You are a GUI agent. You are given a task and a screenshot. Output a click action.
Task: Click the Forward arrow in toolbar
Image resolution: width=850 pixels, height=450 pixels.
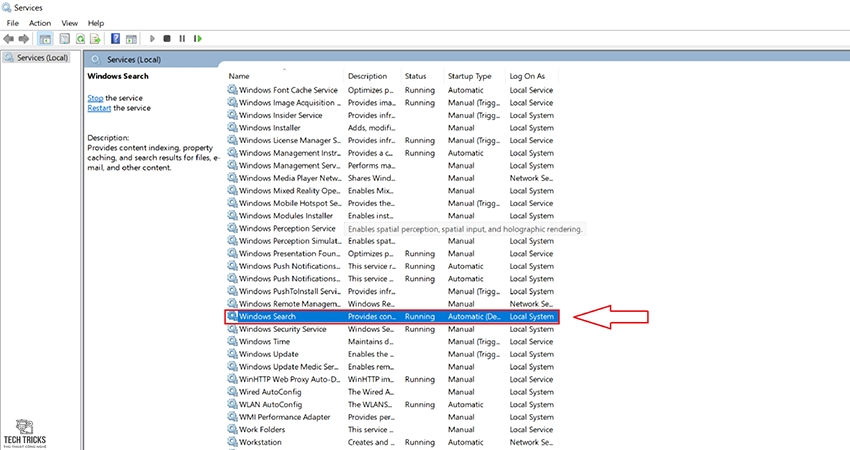(23, 38)
